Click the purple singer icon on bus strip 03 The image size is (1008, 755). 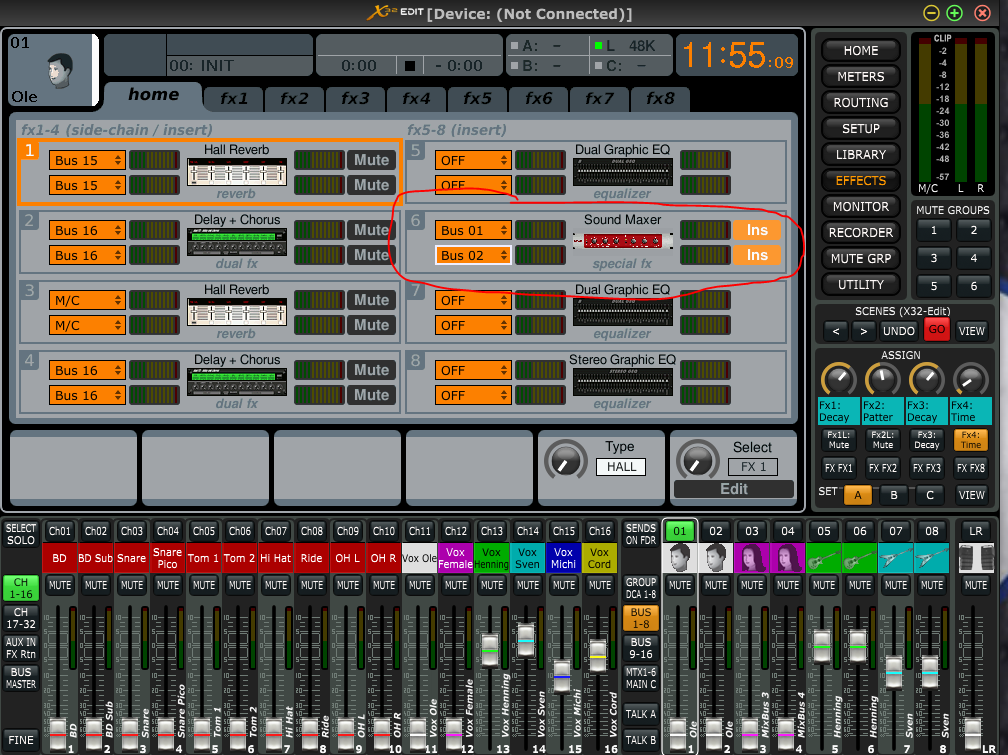[x=752, y=558]
